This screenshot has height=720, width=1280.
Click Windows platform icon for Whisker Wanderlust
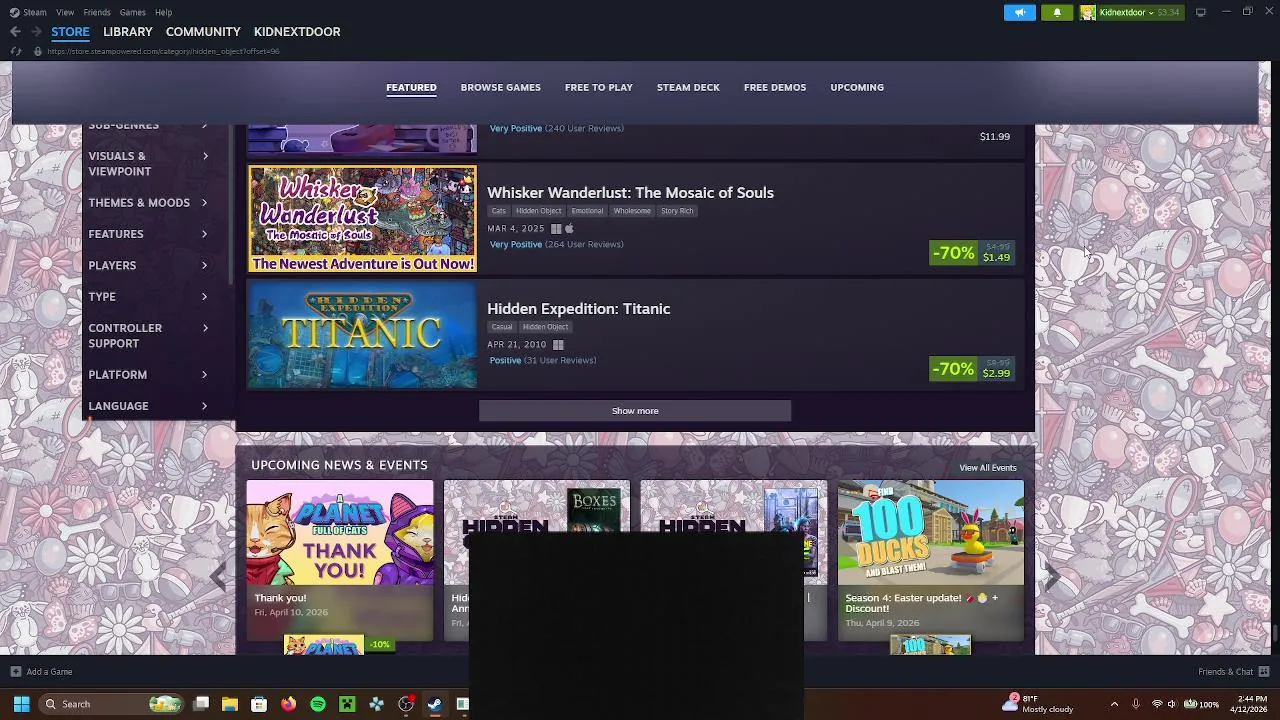[x=557, y=229]
